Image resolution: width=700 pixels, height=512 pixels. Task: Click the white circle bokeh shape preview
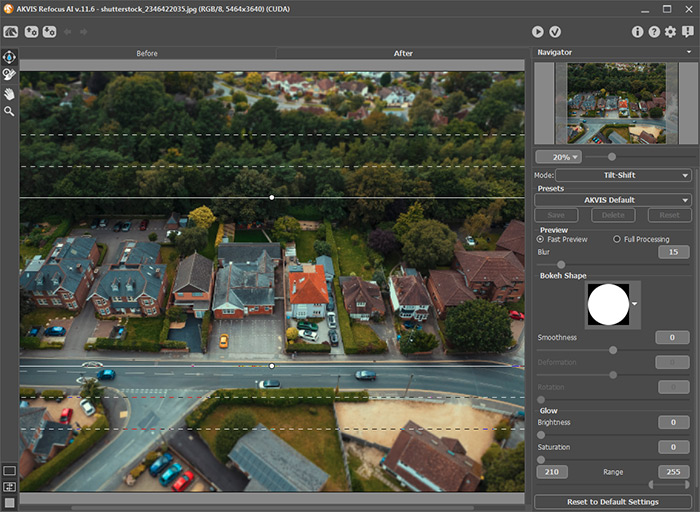[608, 304]
